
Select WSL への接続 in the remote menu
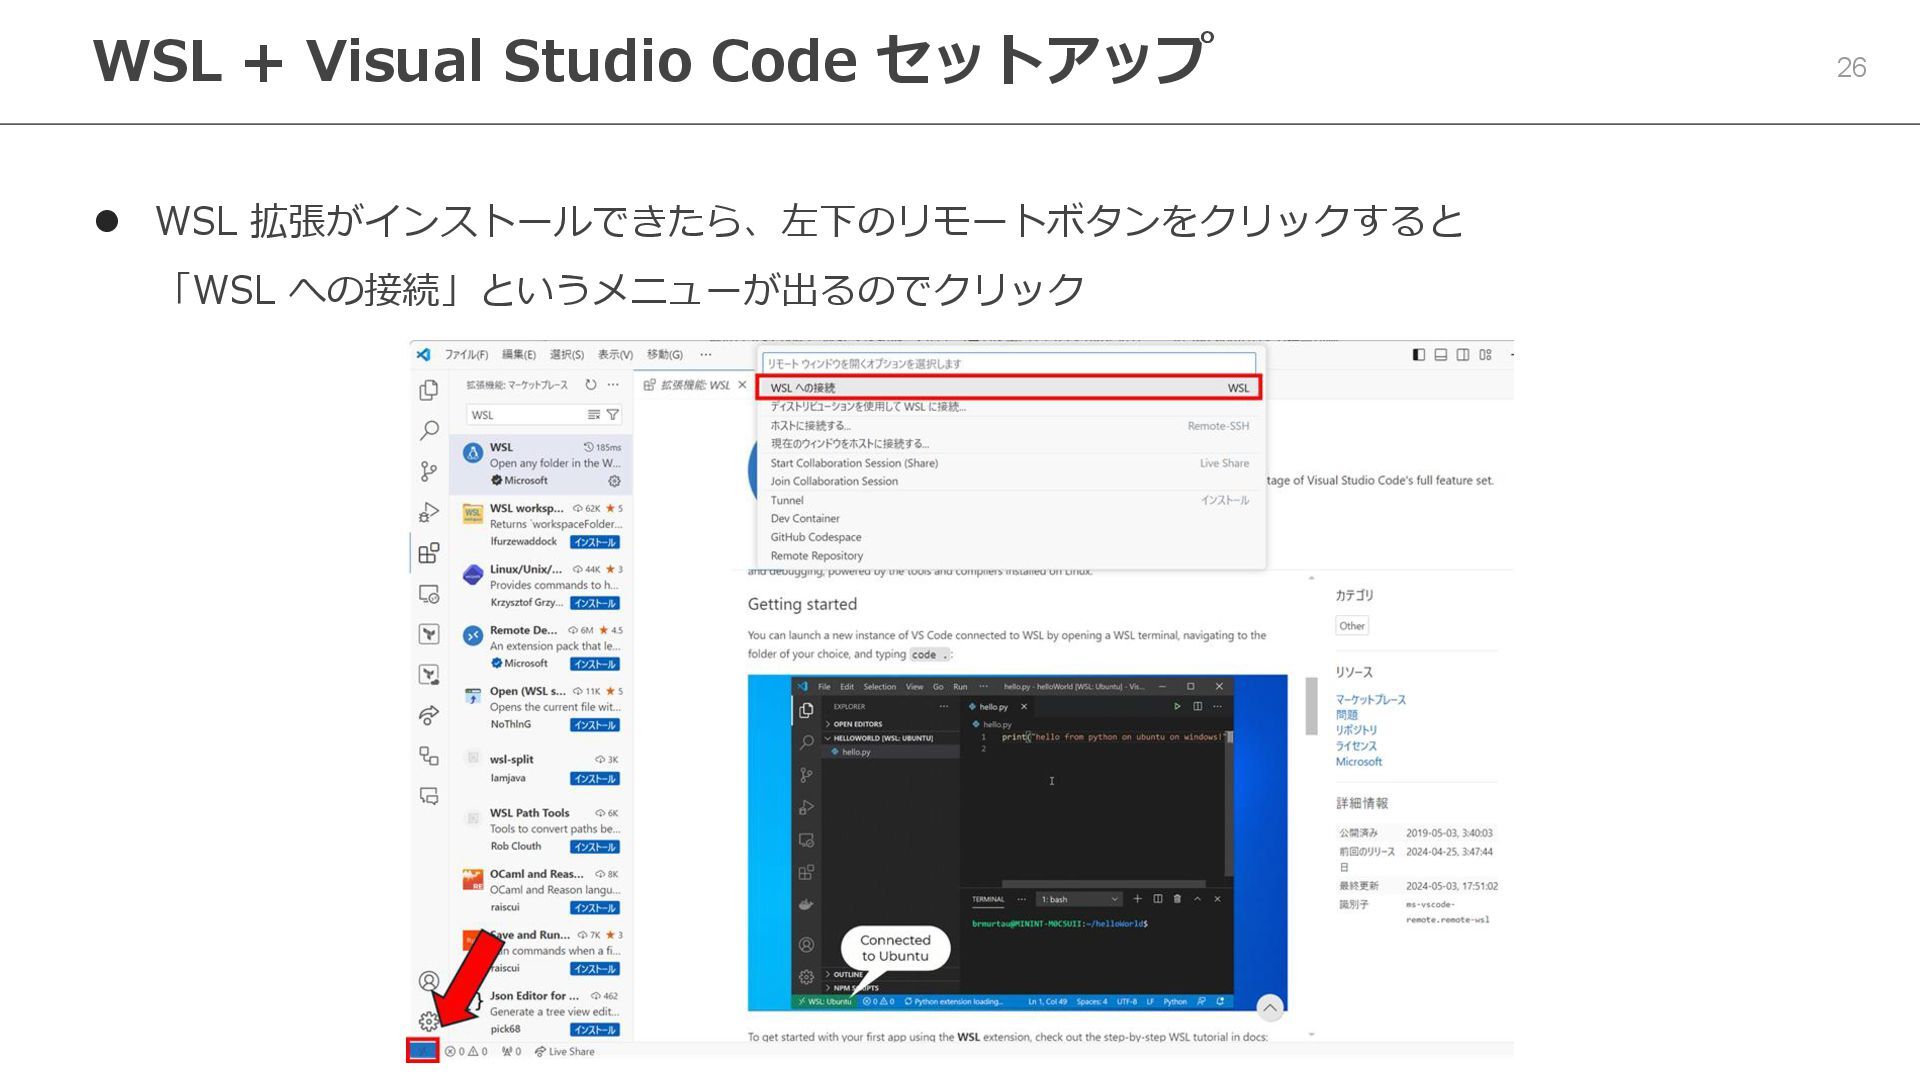point(1009,388)
